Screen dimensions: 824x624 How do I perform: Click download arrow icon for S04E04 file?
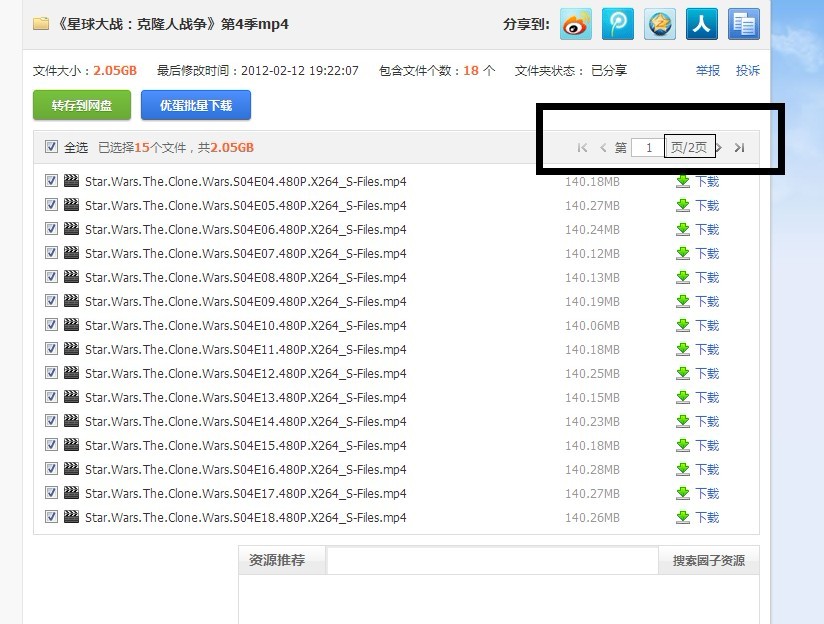[683, 181]
